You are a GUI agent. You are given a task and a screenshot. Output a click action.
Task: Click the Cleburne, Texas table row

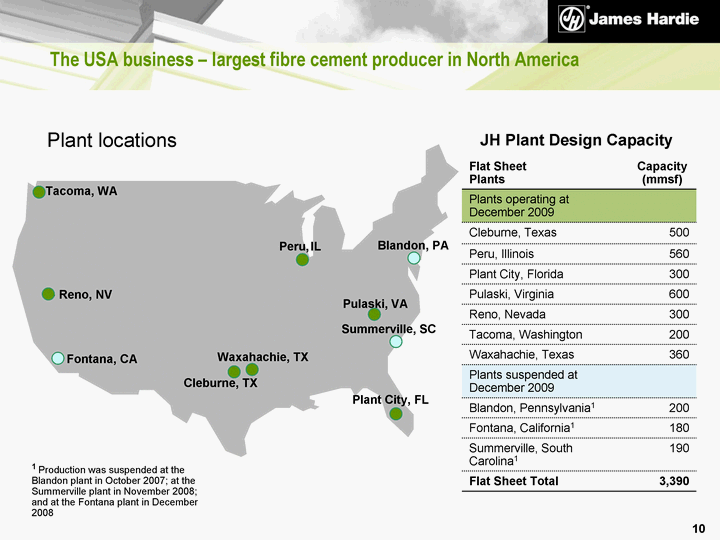click(574, 233)
